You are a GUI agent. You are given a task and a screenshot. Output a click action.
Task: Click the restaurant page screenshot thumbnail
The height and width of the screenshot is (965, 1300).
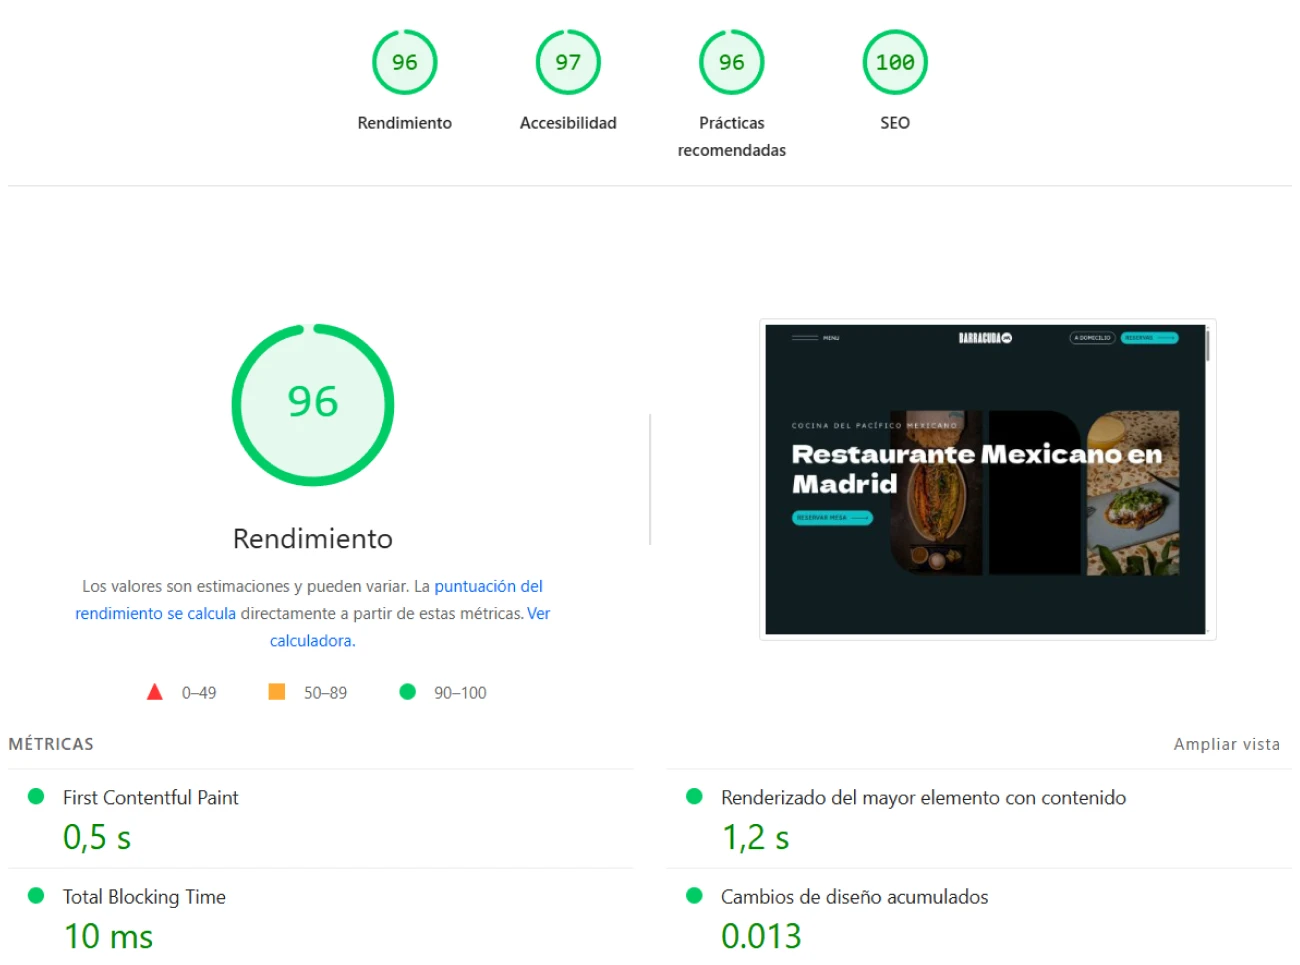pyautogui.click(x=986, y=479)
